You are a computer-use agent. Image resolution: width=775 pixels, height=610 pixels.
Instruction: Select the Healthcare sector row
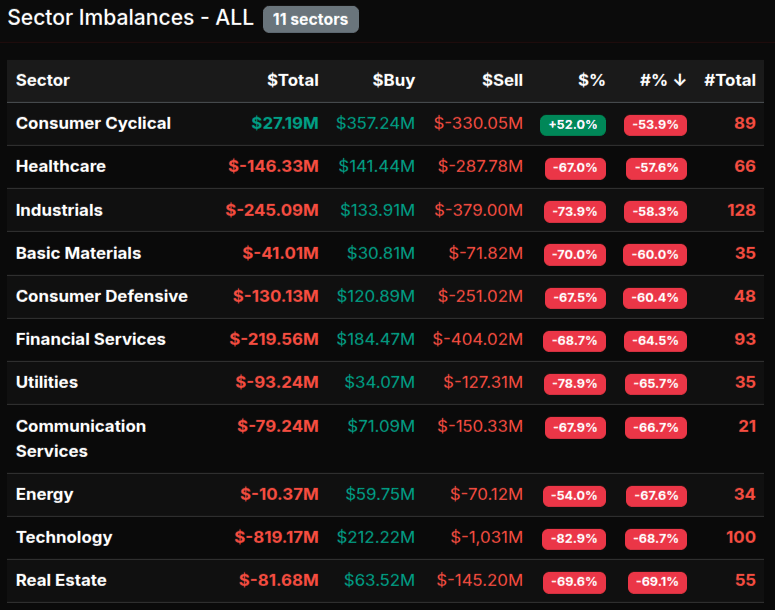pyautogui.click(x=60, y=166)
